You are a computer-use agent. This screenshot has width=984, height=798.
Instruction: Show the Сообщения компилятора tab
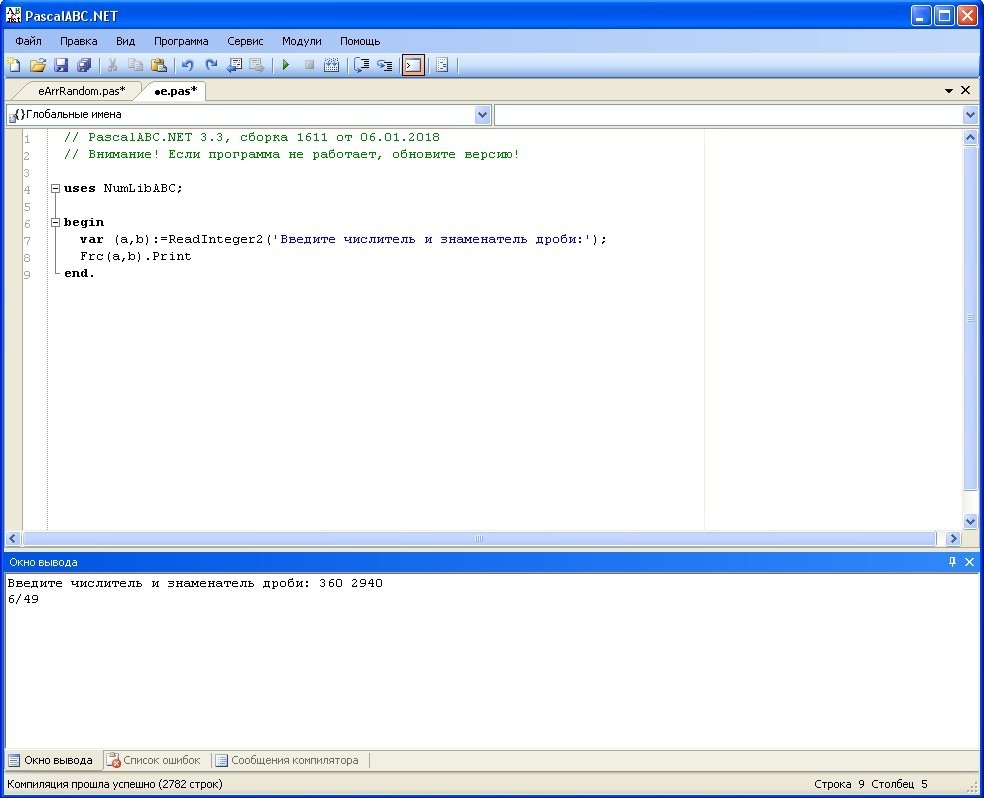click(287, 760)
